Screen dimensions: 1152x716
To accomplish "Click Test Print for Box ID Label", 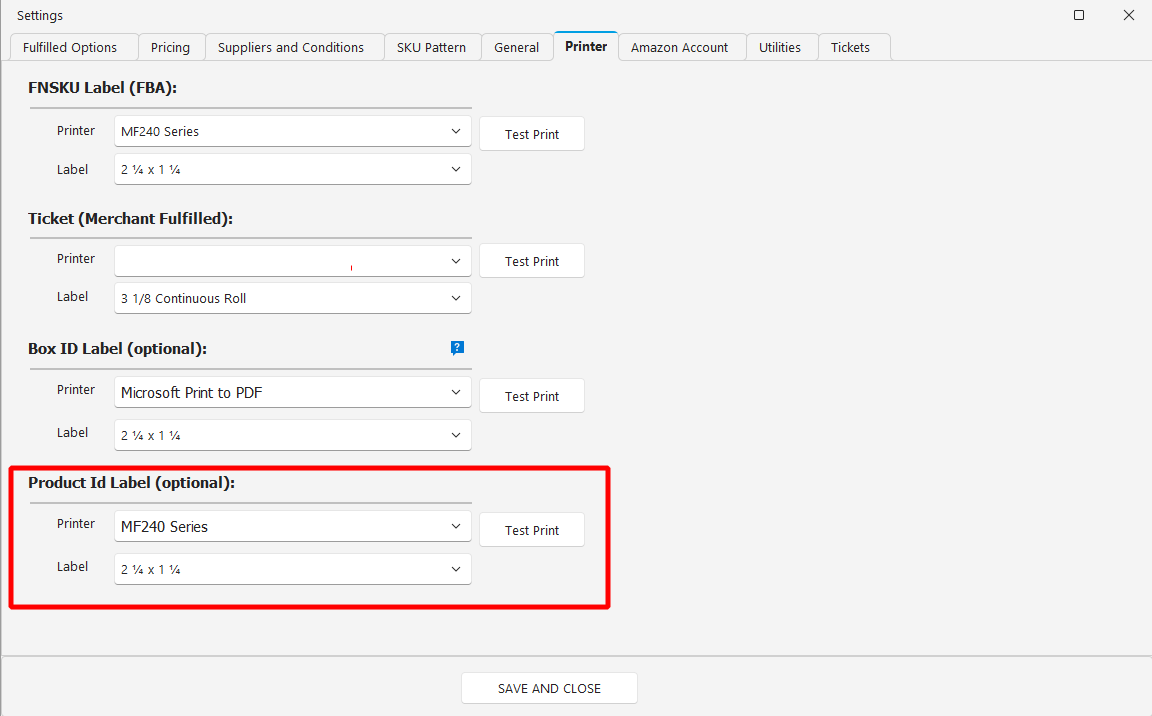I will pos(532,396).
